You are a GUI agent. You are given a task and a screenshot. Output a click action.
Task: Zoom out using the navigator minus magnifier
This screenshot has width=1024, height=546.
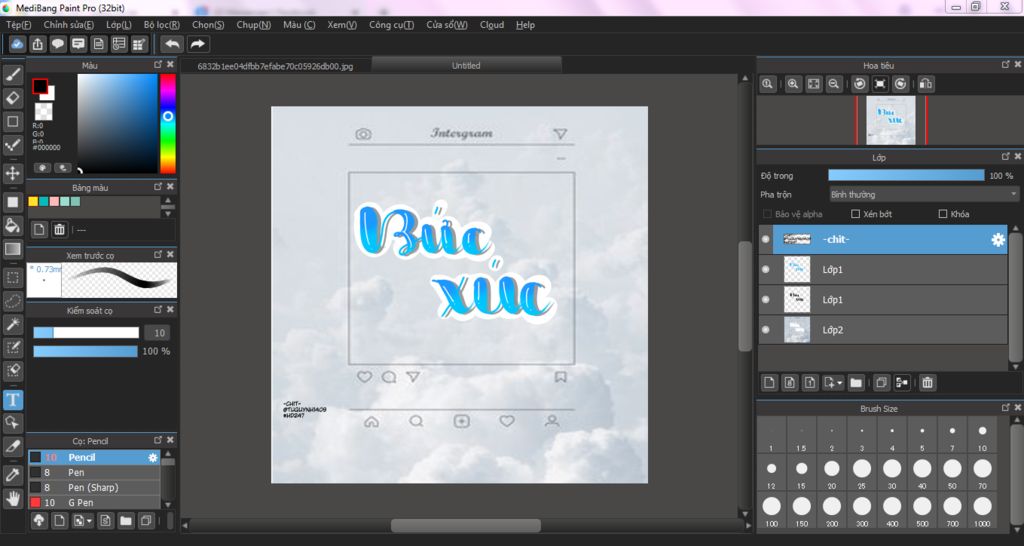point(833,84)
